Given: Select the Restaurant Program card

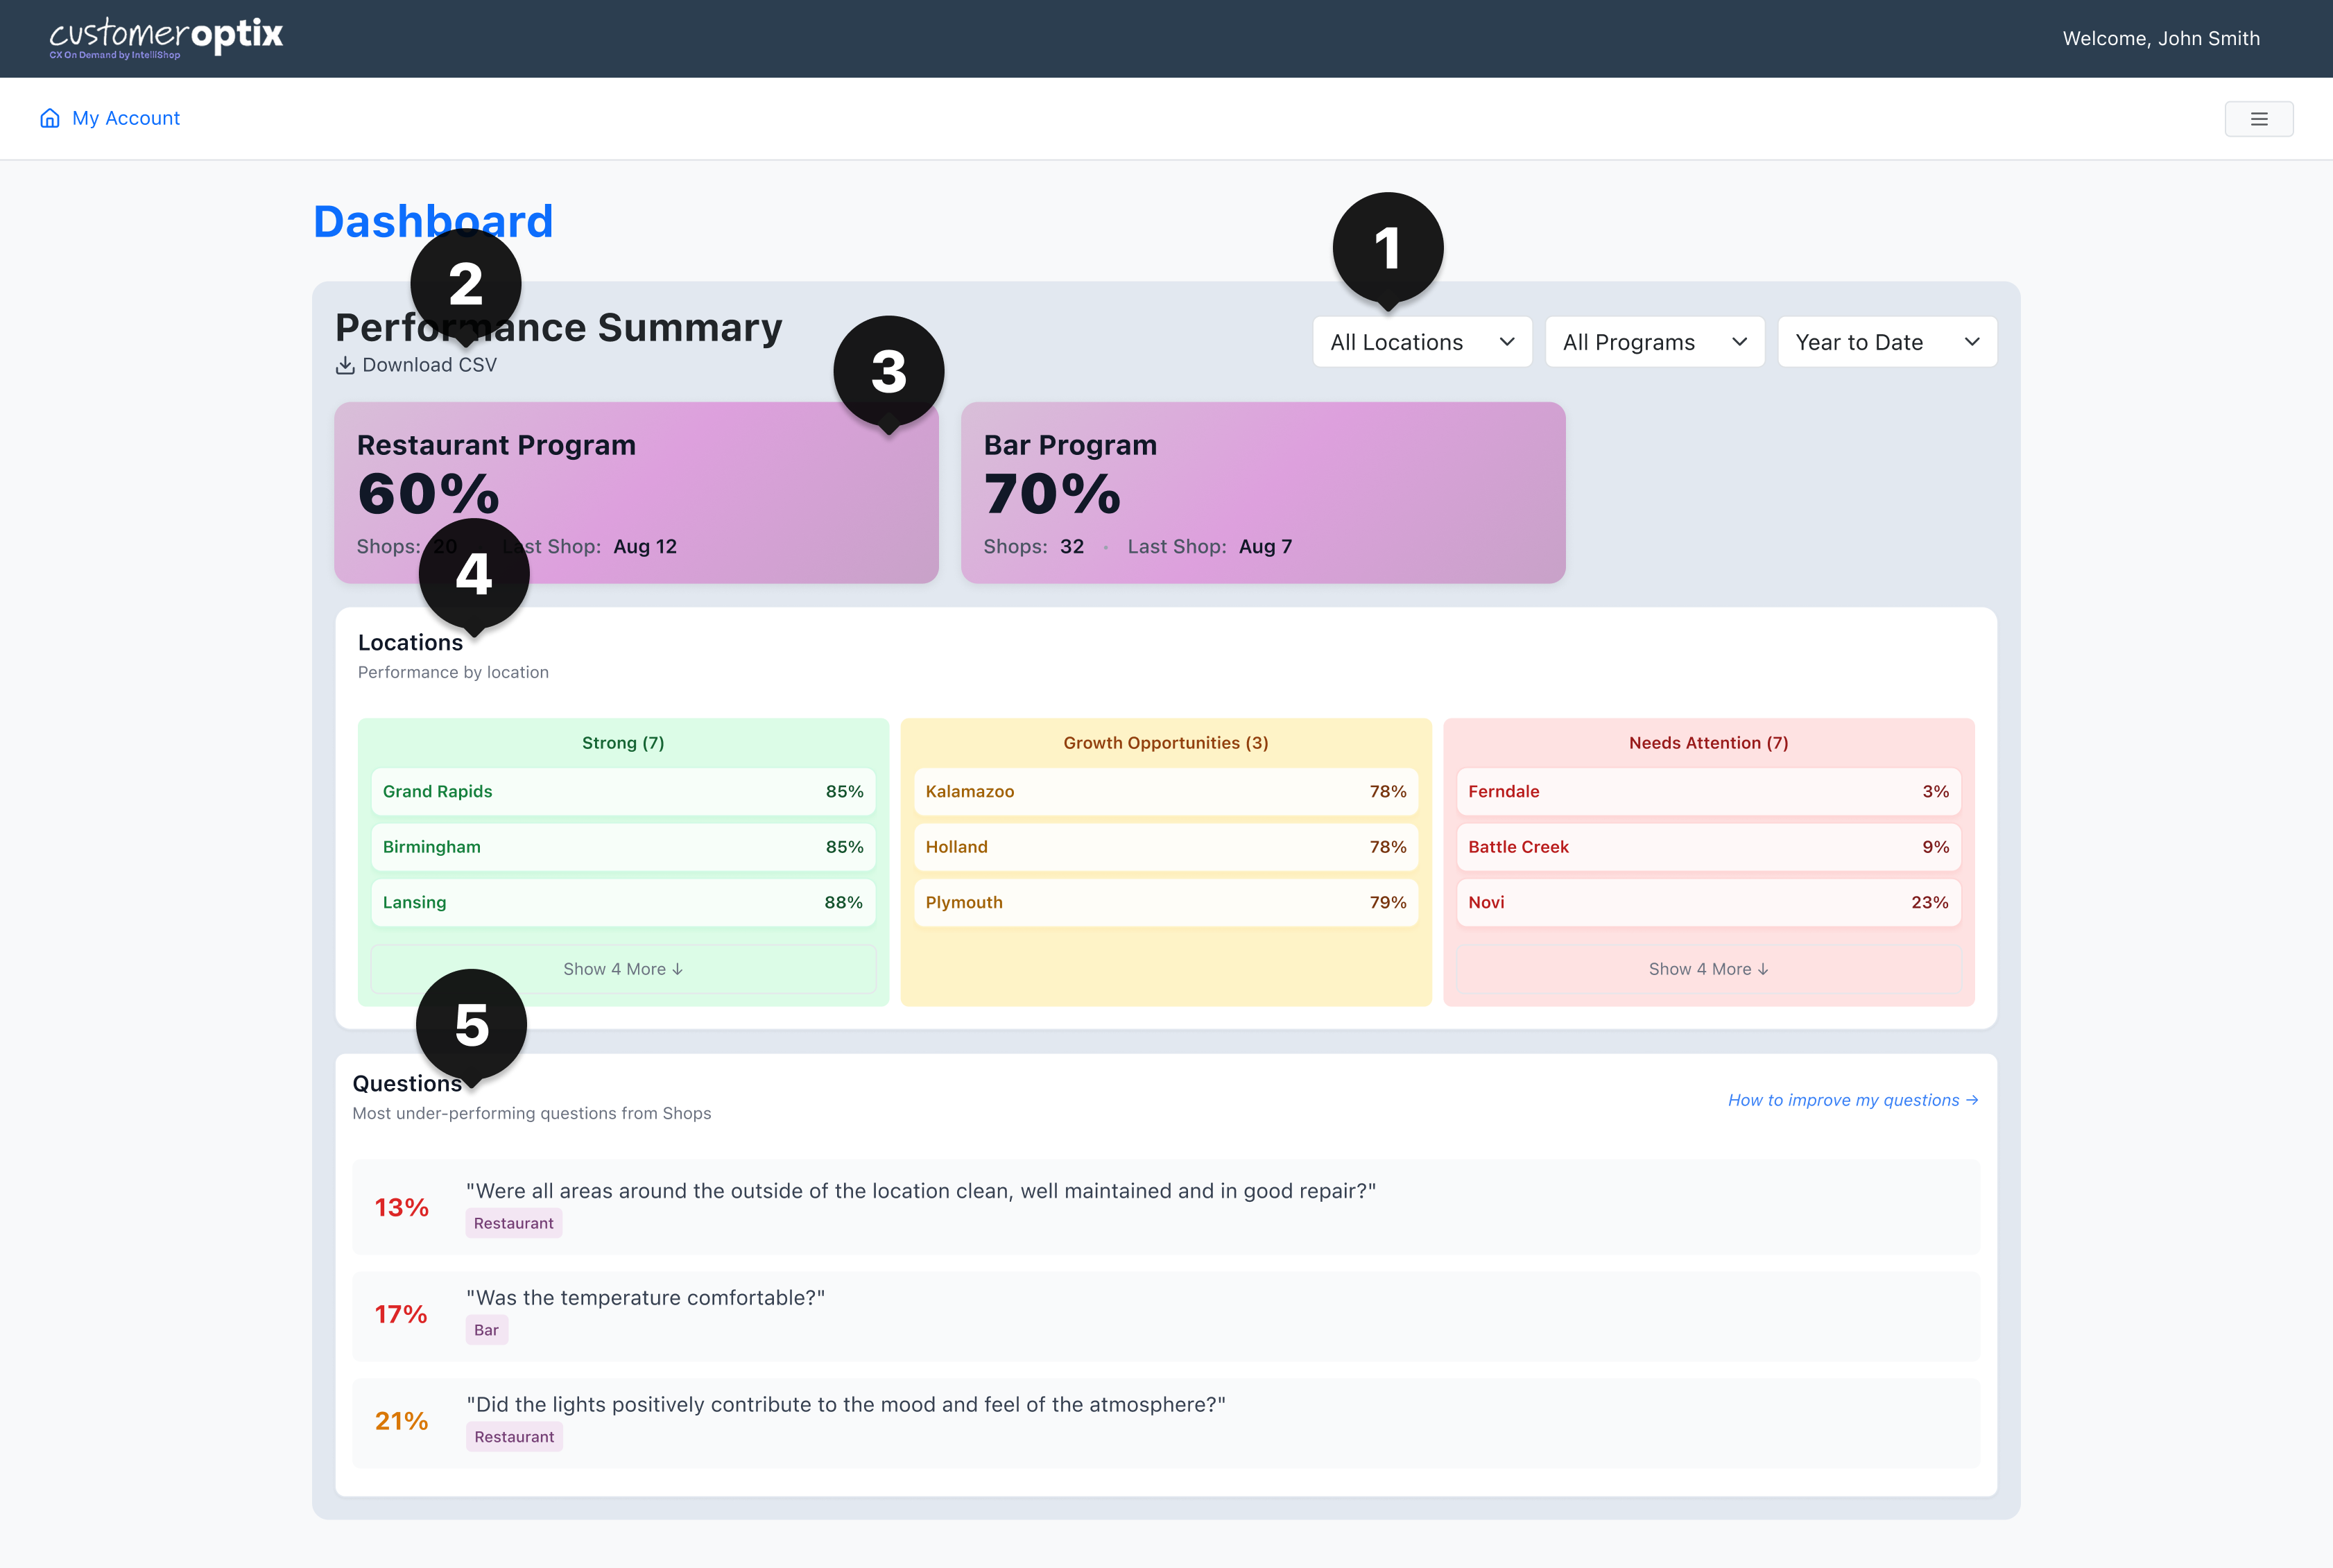Looking at the screenshot, I should 700,492.
